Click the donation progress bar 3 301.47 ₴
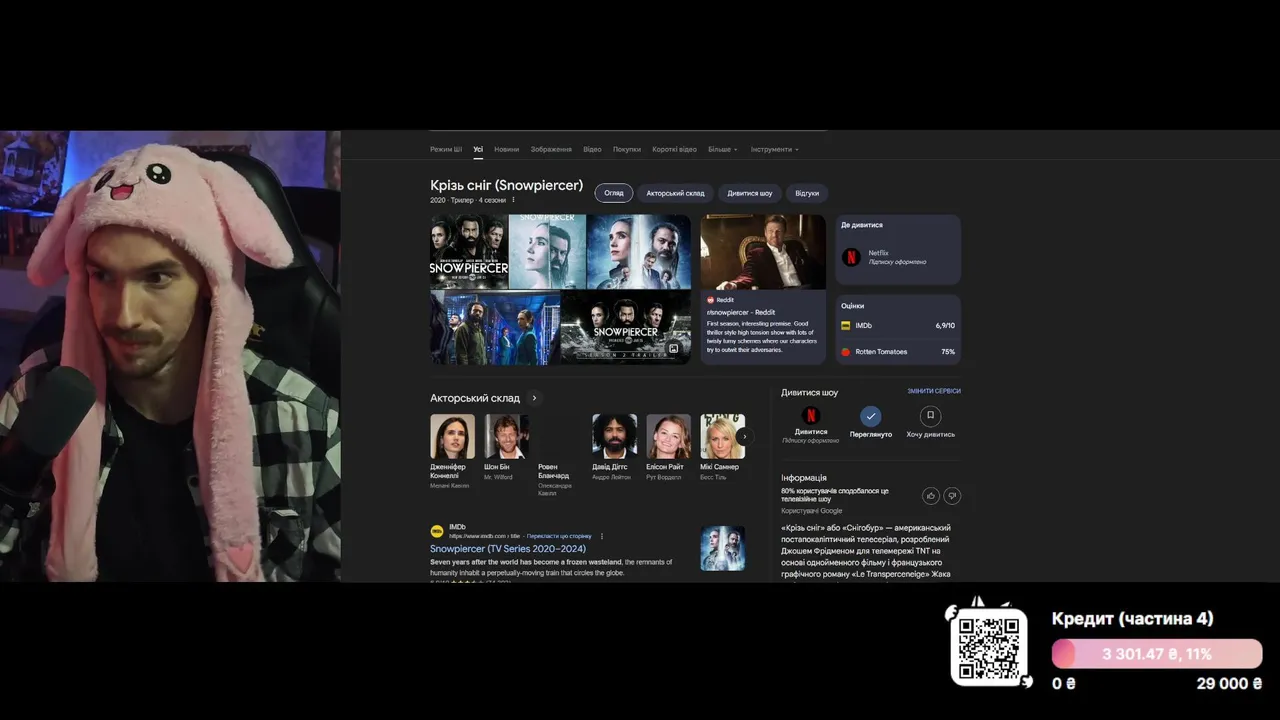The image size is (1280, 720). 1157,654
